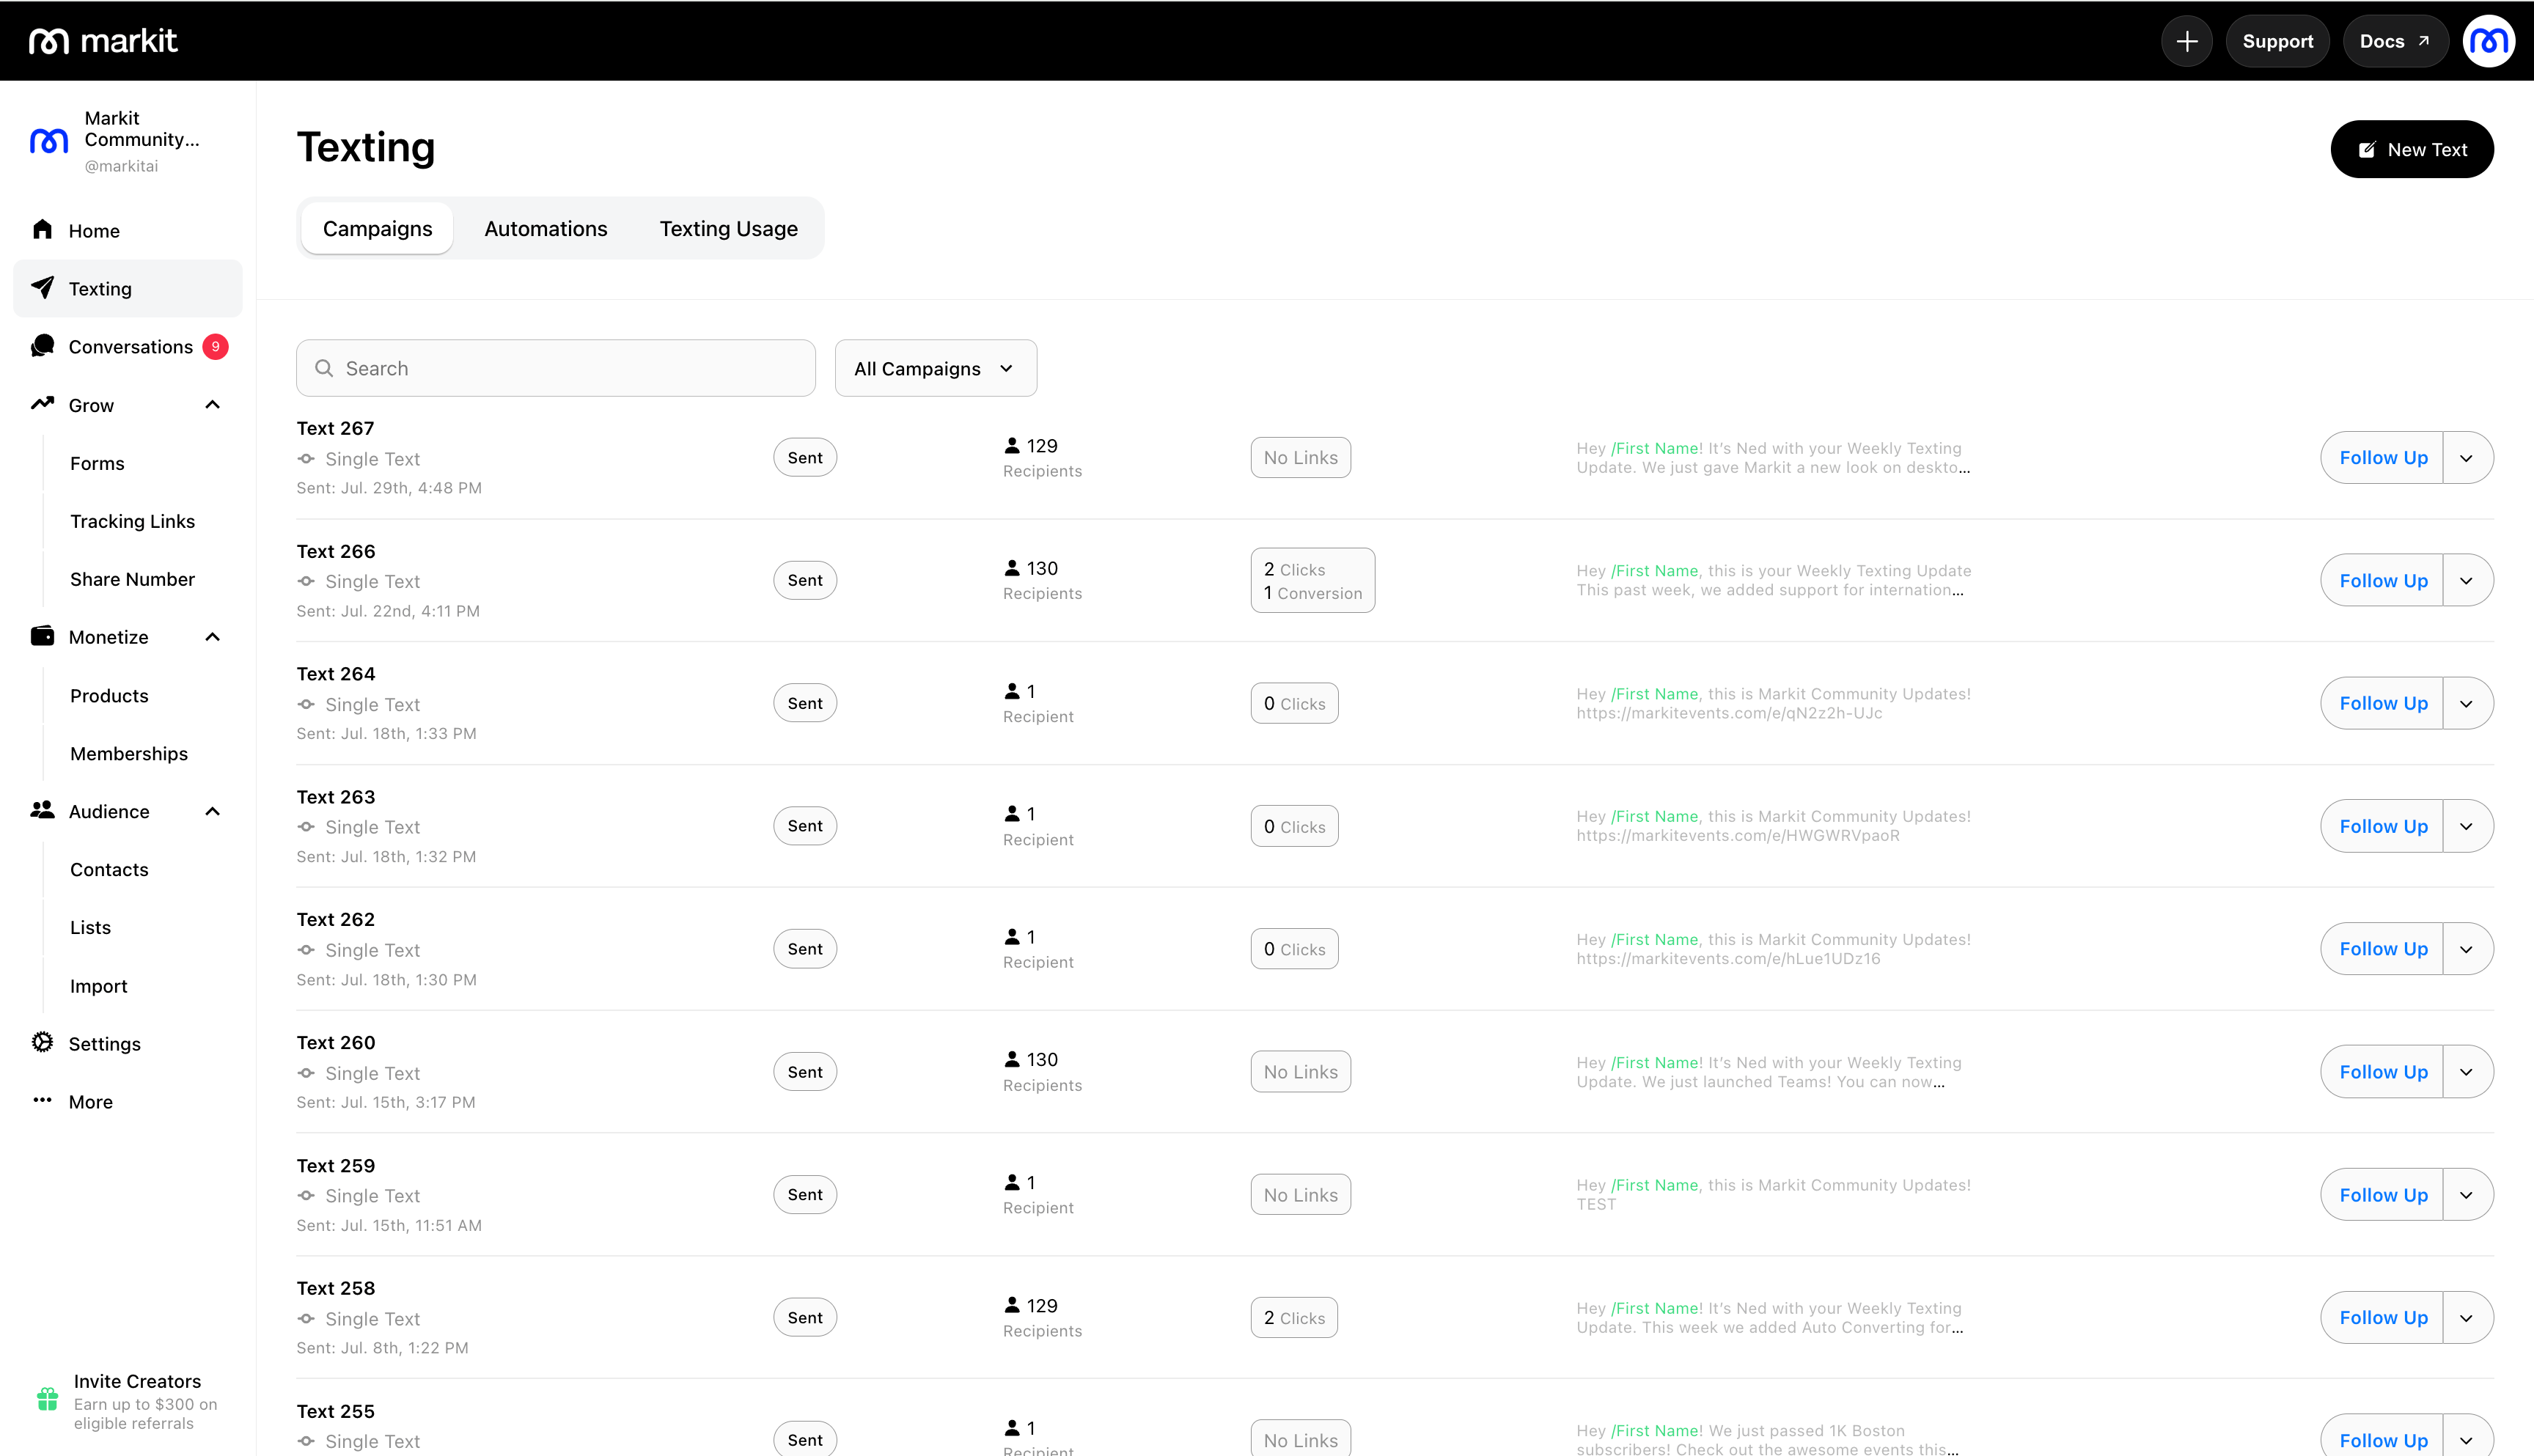Click the Text 260 recipients person icon

click(x=1012, y=1059)
